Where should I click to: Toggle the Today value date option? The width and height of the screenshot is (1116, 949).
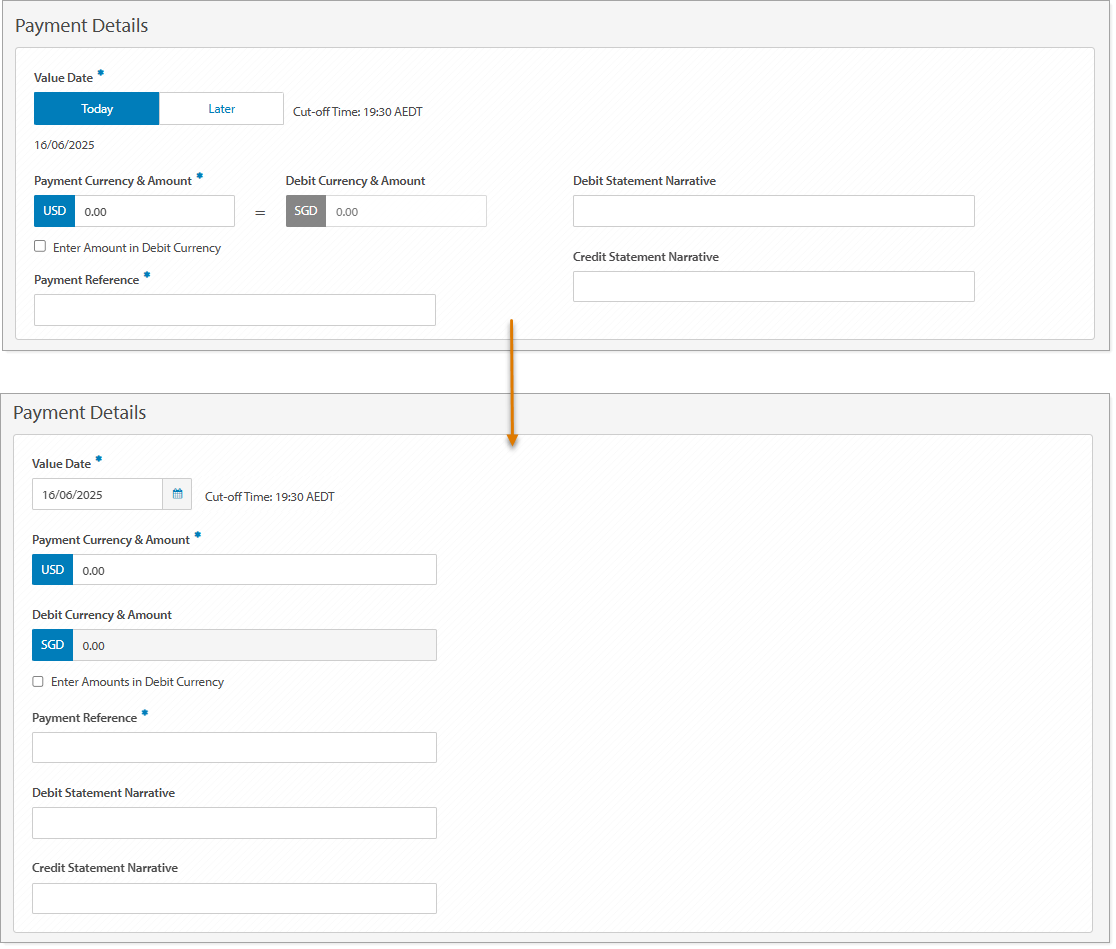point(96,108)
